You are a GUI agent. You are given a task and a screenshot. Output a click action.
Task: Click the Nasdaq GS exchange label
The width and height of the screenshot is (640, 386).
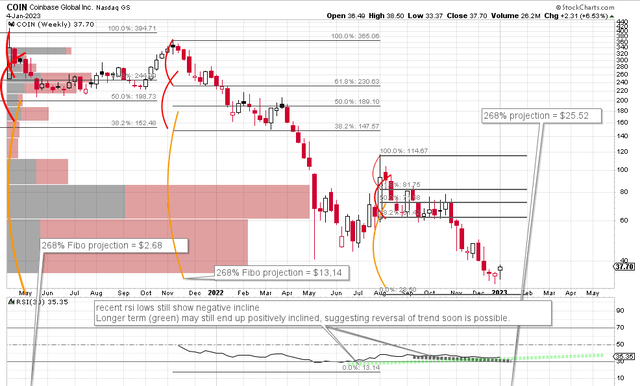pos(113,8)
